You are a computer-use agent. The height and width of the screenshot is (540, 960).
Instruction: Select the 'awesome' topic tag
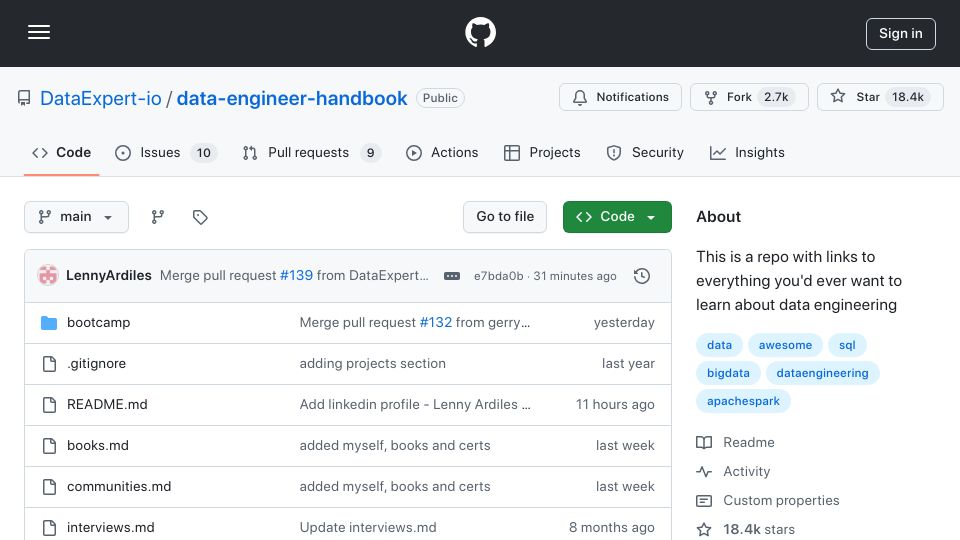[x=786, y=345]
